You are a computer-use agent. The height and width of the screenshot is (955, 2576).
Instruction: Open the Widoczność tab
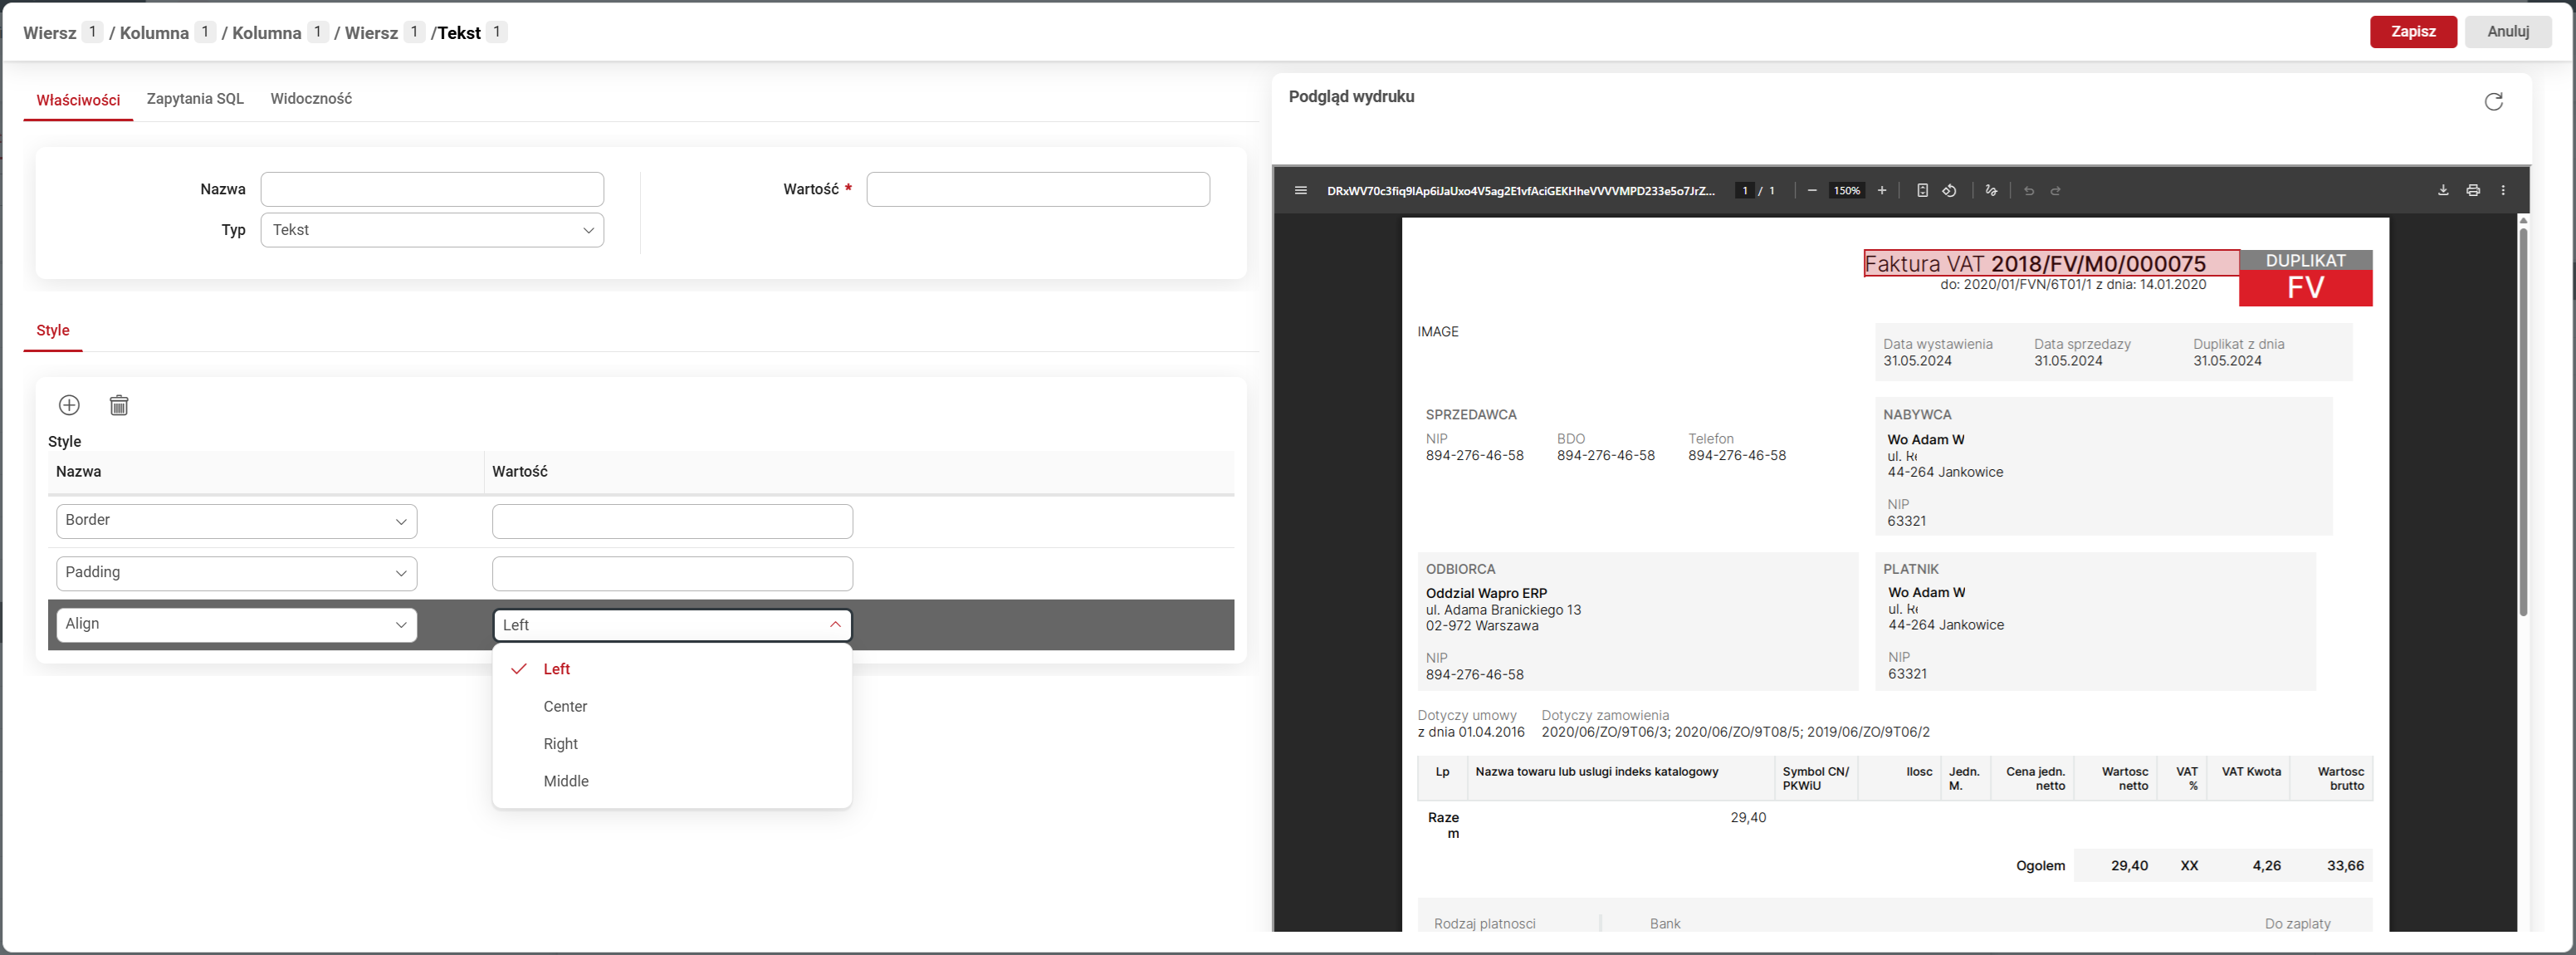pyautogui.click(x=311, y=98)
